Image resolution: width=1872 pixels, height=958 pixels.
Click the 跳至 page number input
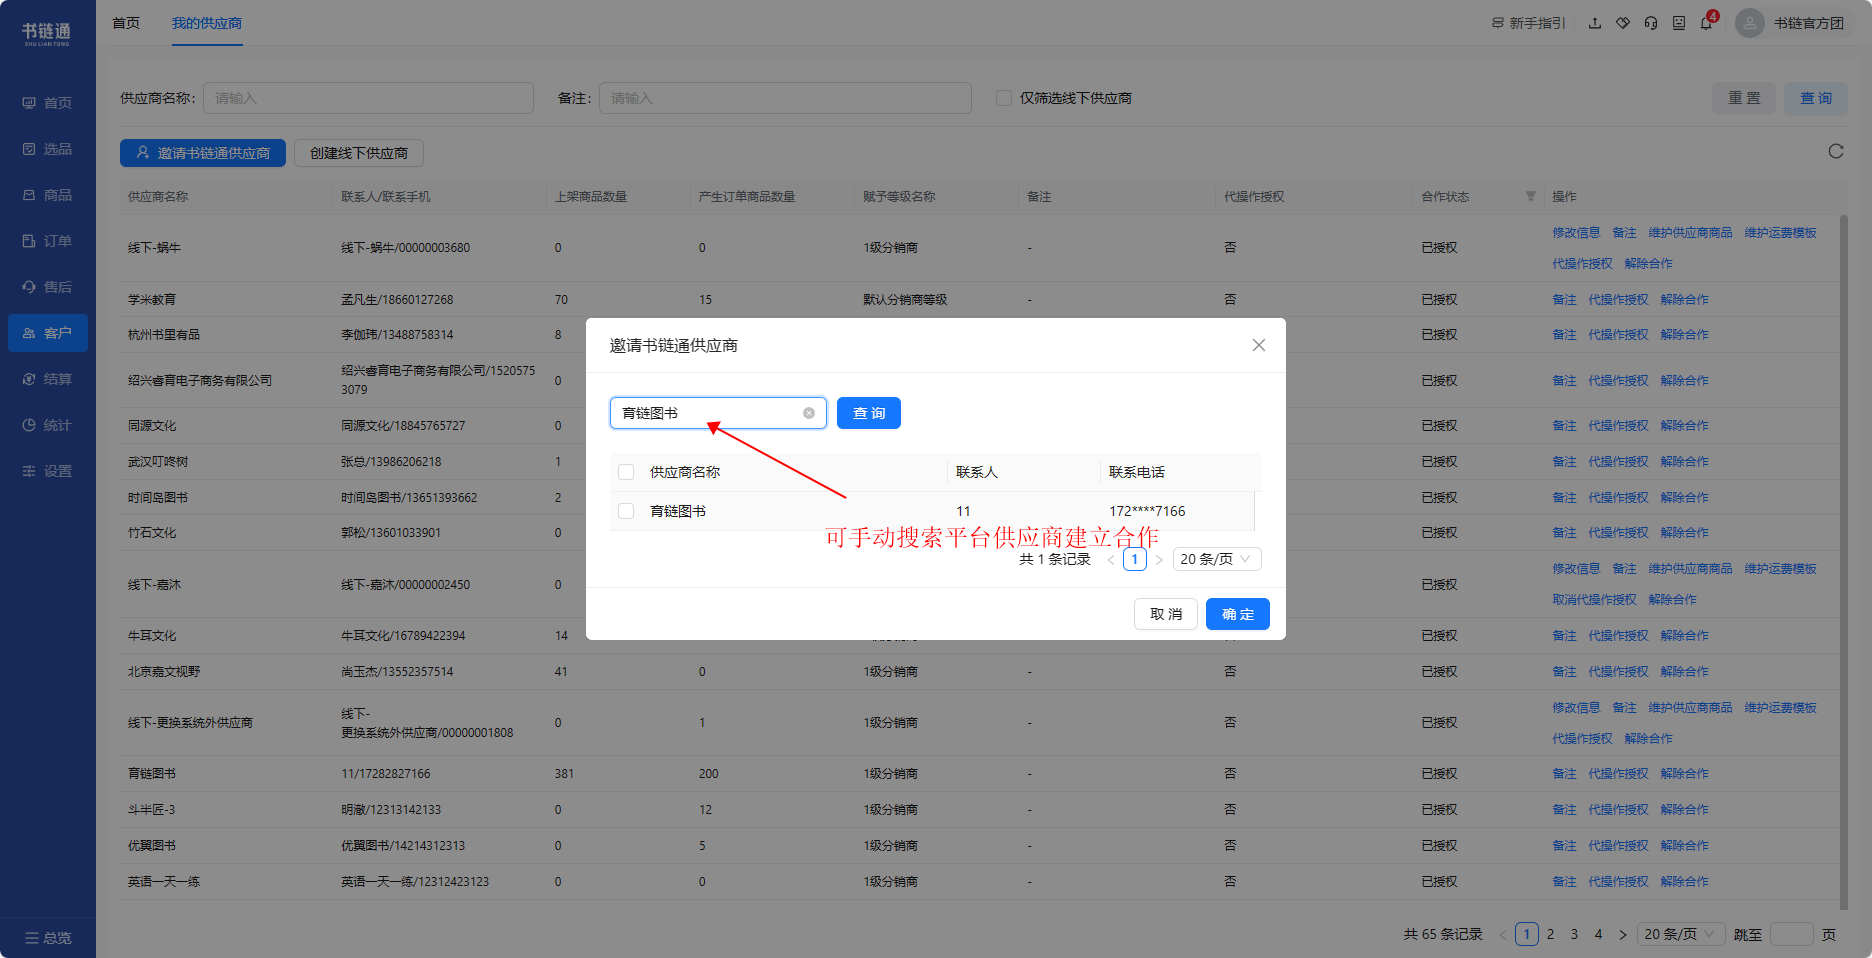pyautogui.click(x=1791, y=934)
